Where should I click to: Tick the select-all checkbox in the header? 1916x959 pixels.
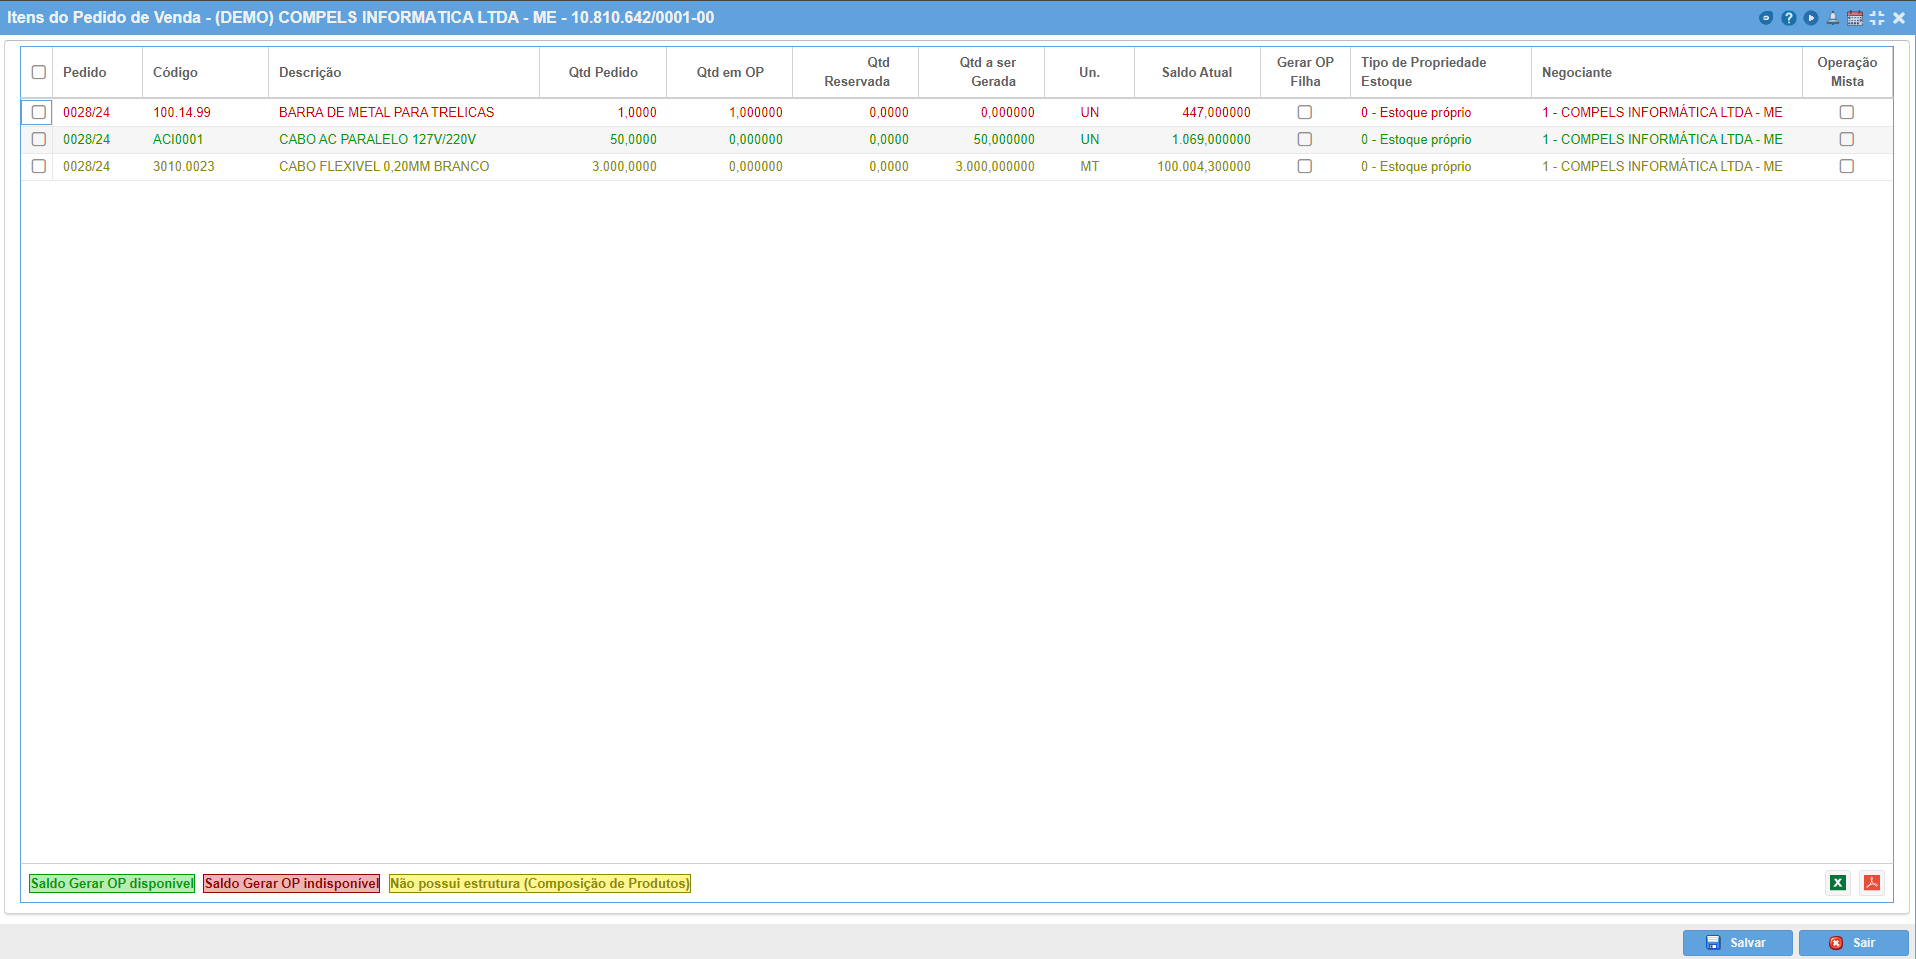tap(39, 72)
